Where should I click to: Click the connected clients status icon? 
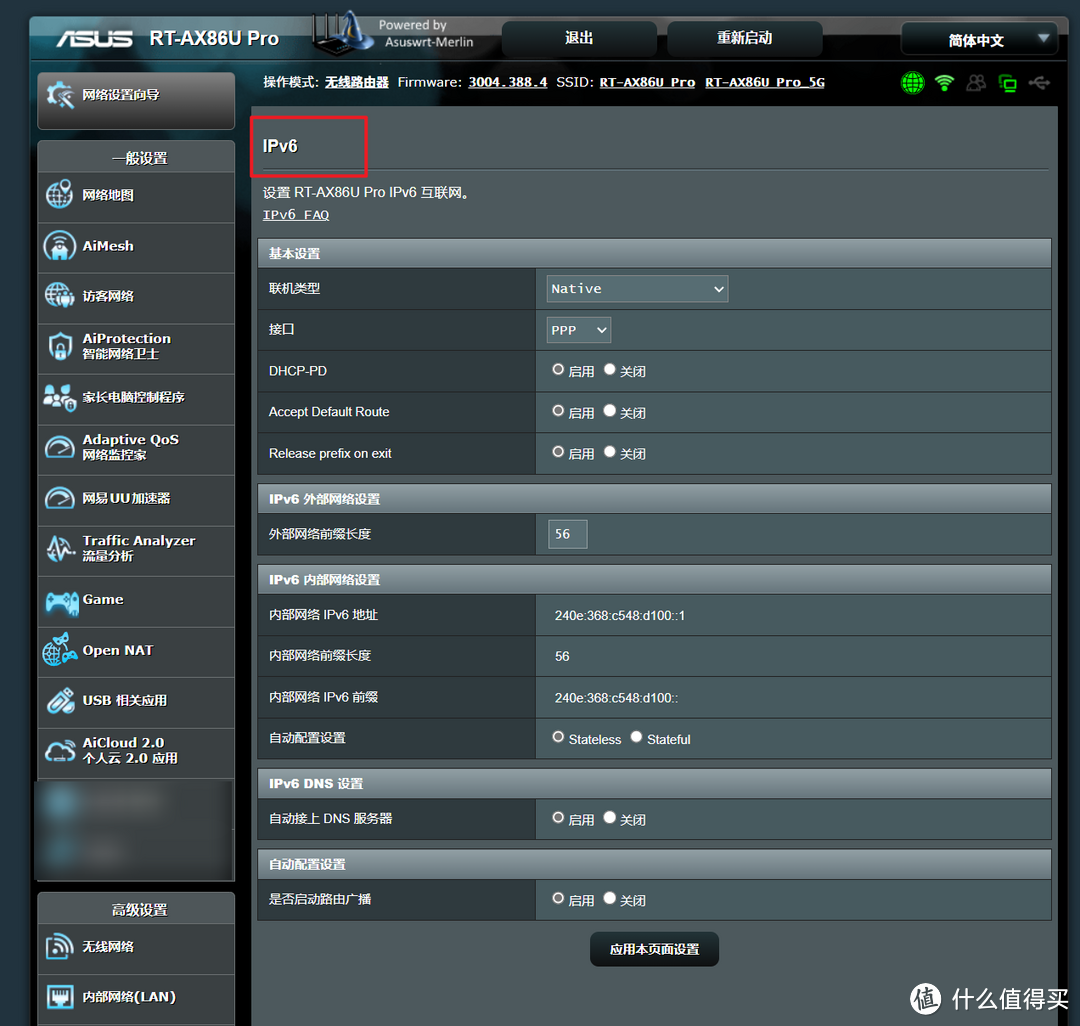(x=976, y=83)
